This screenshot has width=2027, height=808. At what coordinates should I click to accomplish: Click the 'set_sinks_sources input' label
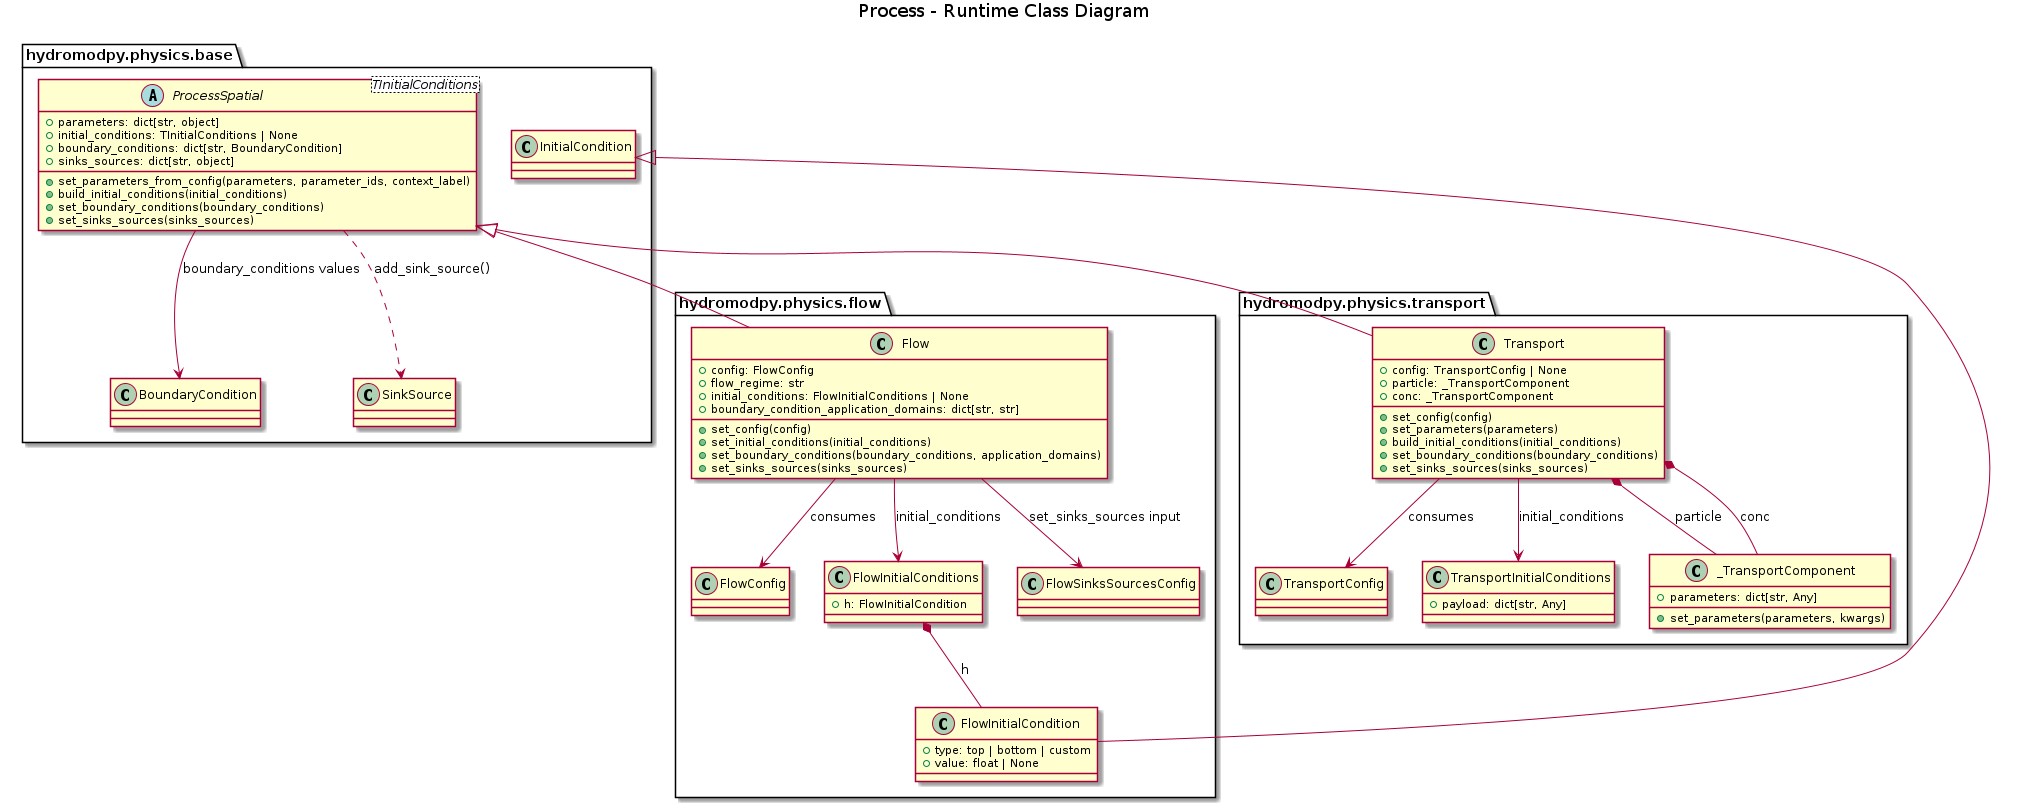(1105, 517)
